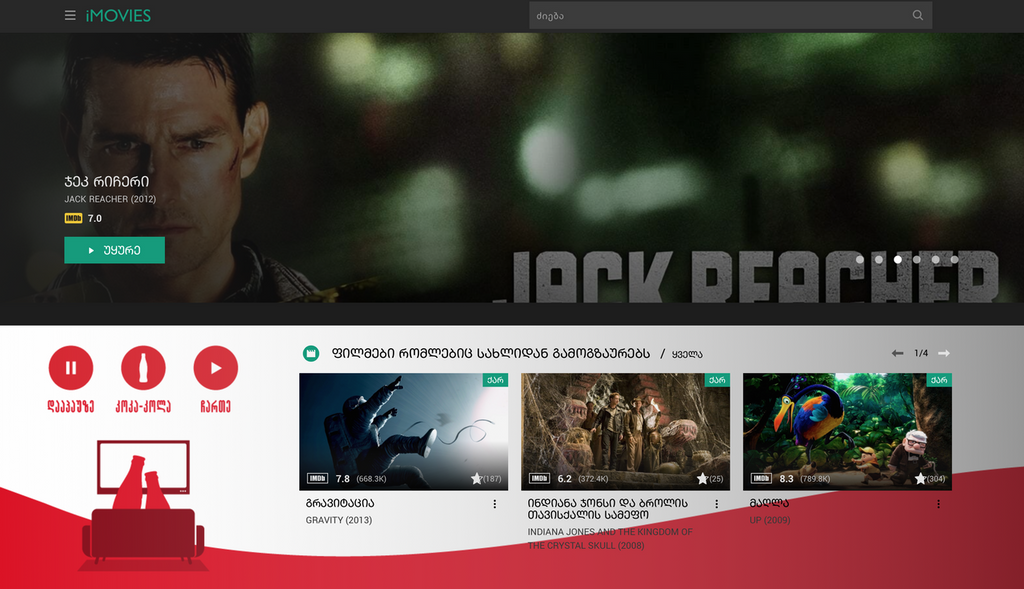Open the Jack Reacher (2012) title

pos(110,199)
